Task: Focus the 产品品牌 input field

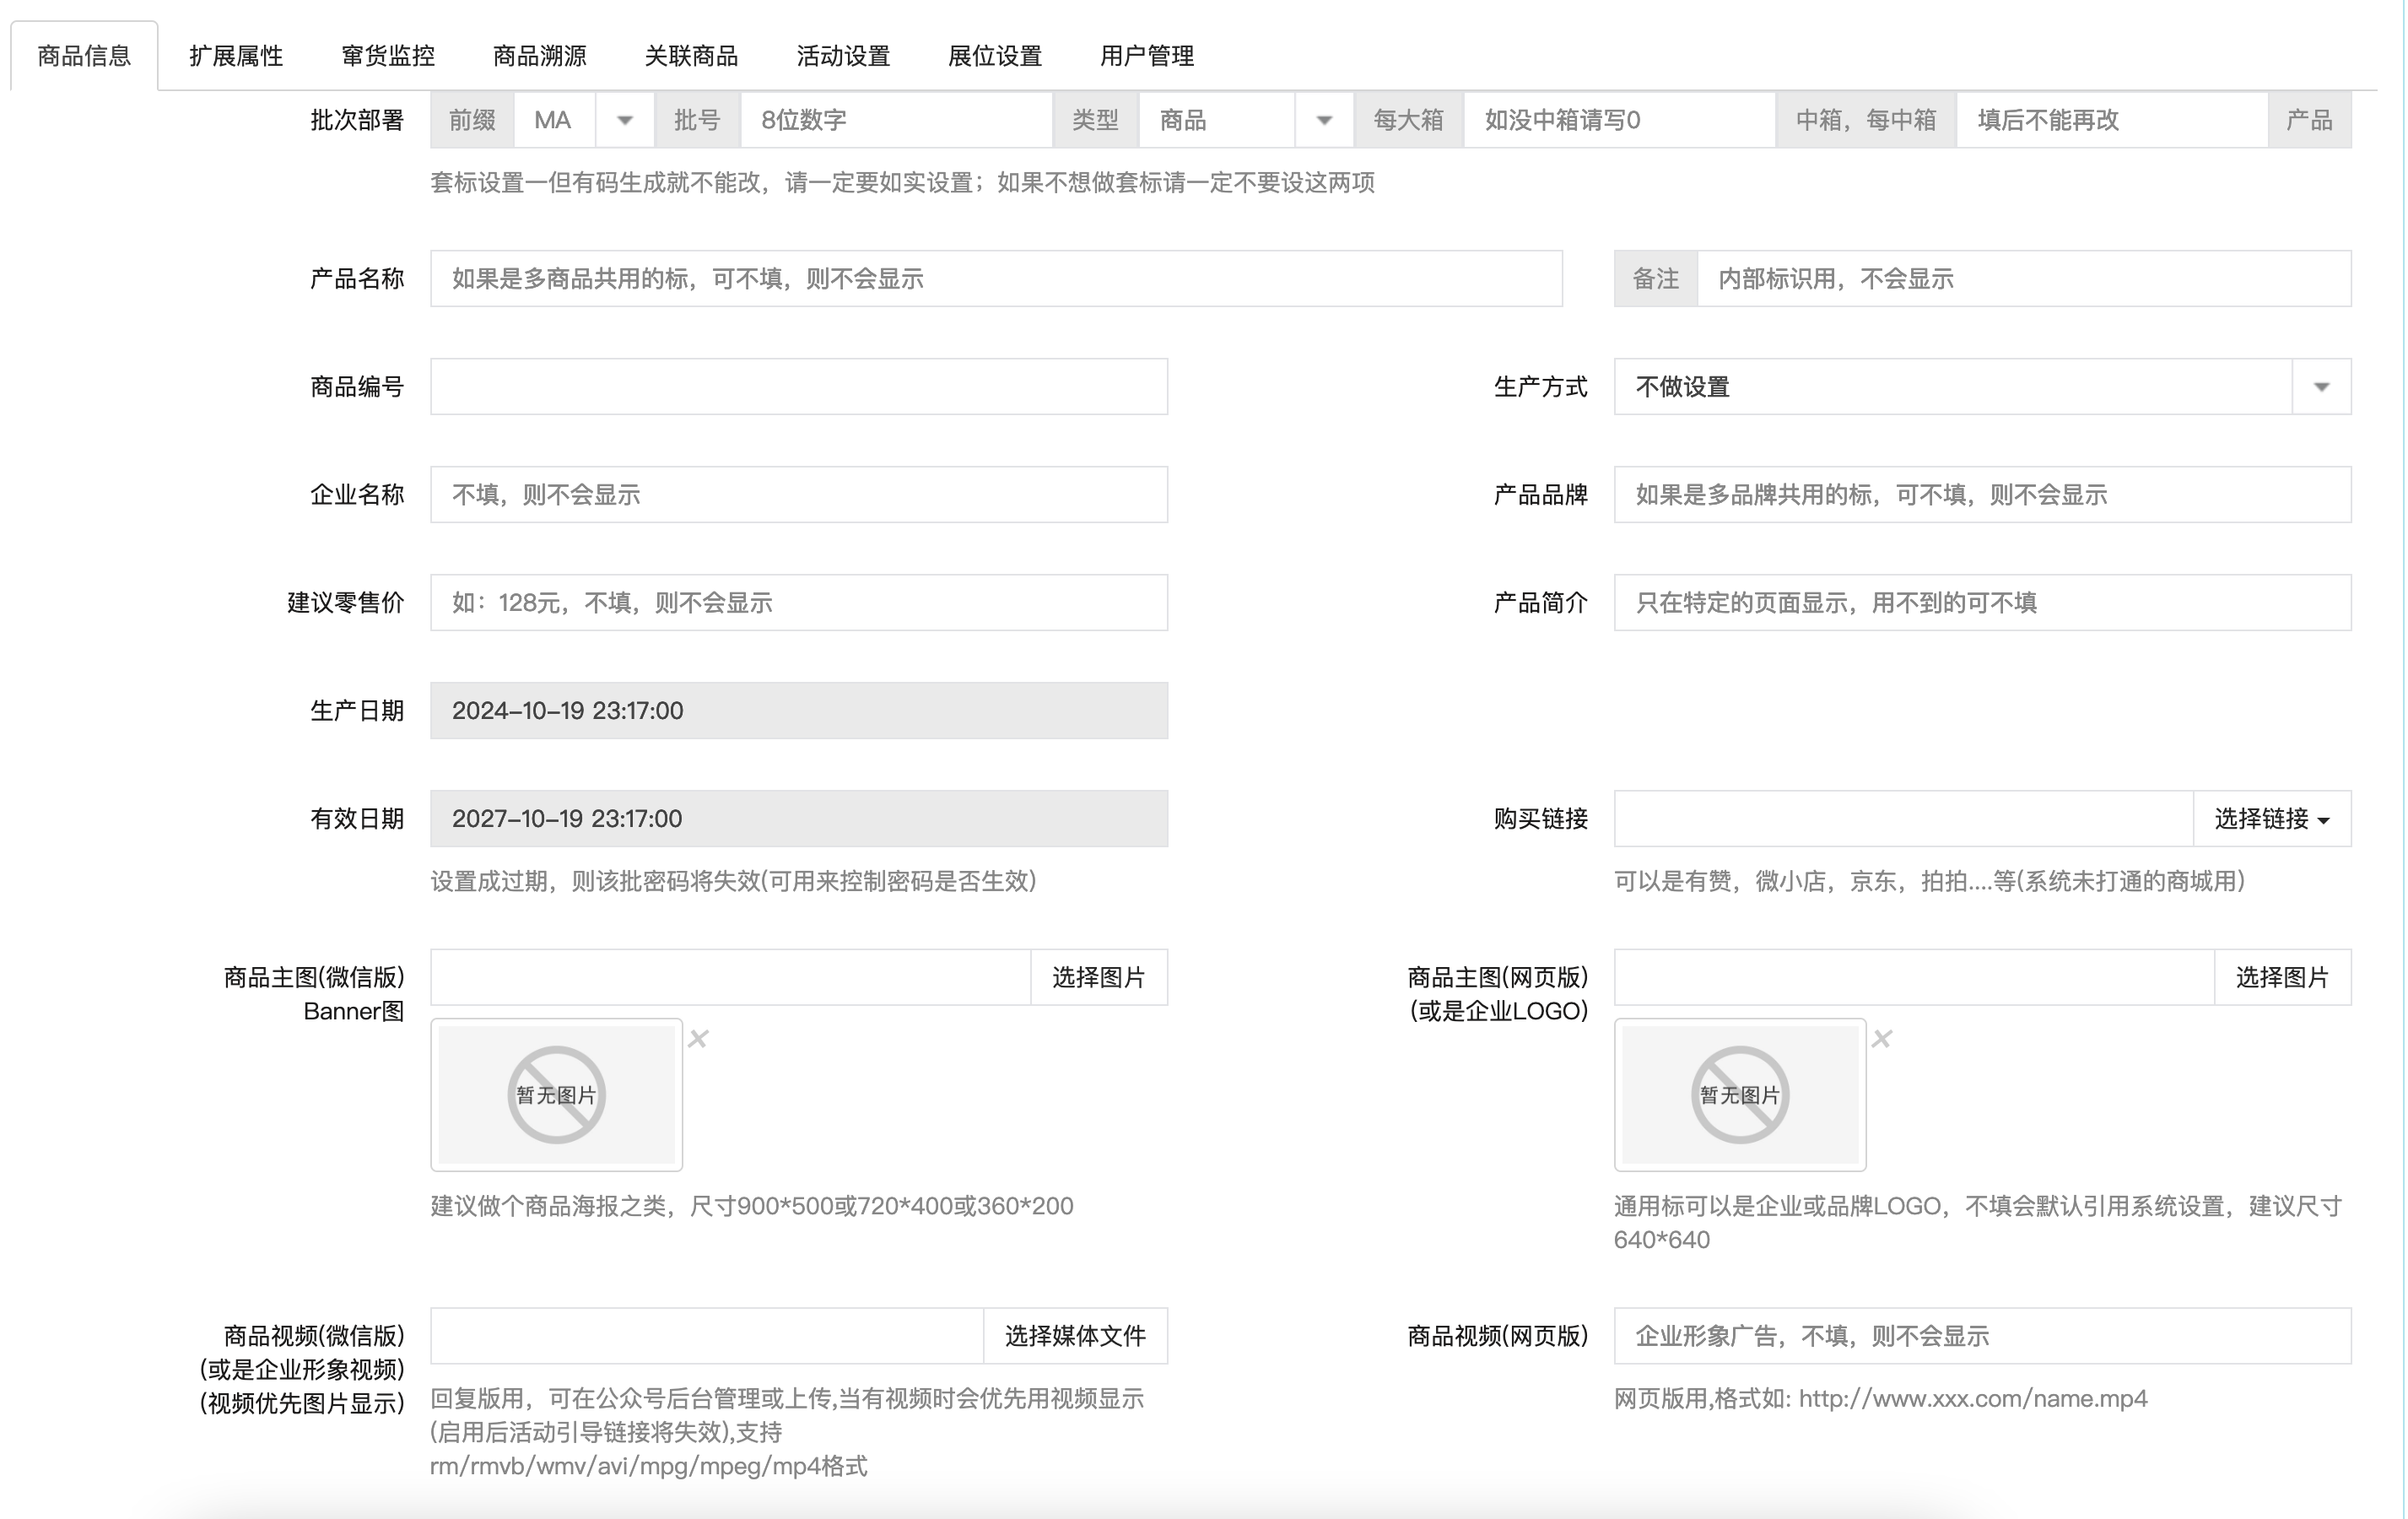Action: [1982, 495]
